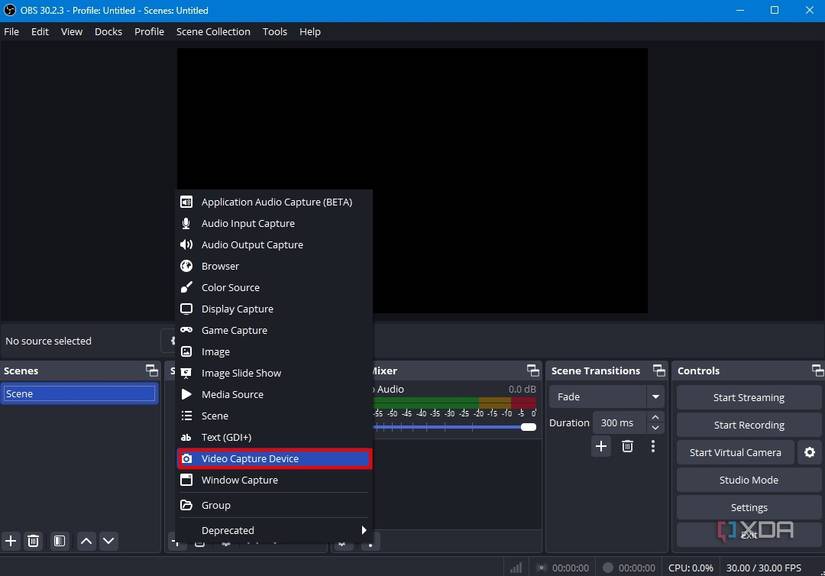Click the Application Audio Capture icon
This screenshot has width=825, height=576.
click(x=186, y=202)
